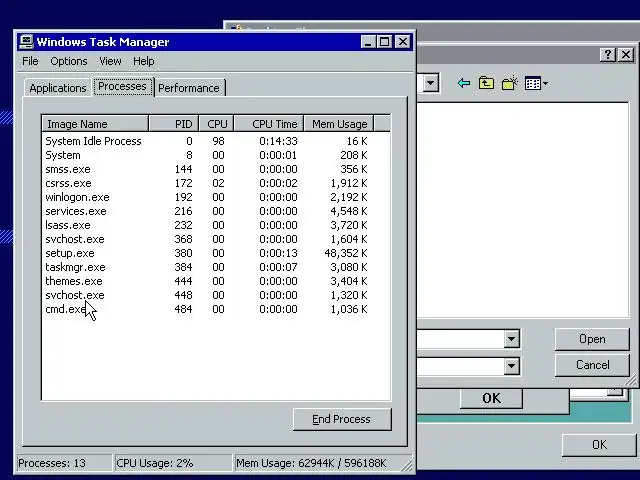Close the Windows Task Manager window

[x=403, y=42]
